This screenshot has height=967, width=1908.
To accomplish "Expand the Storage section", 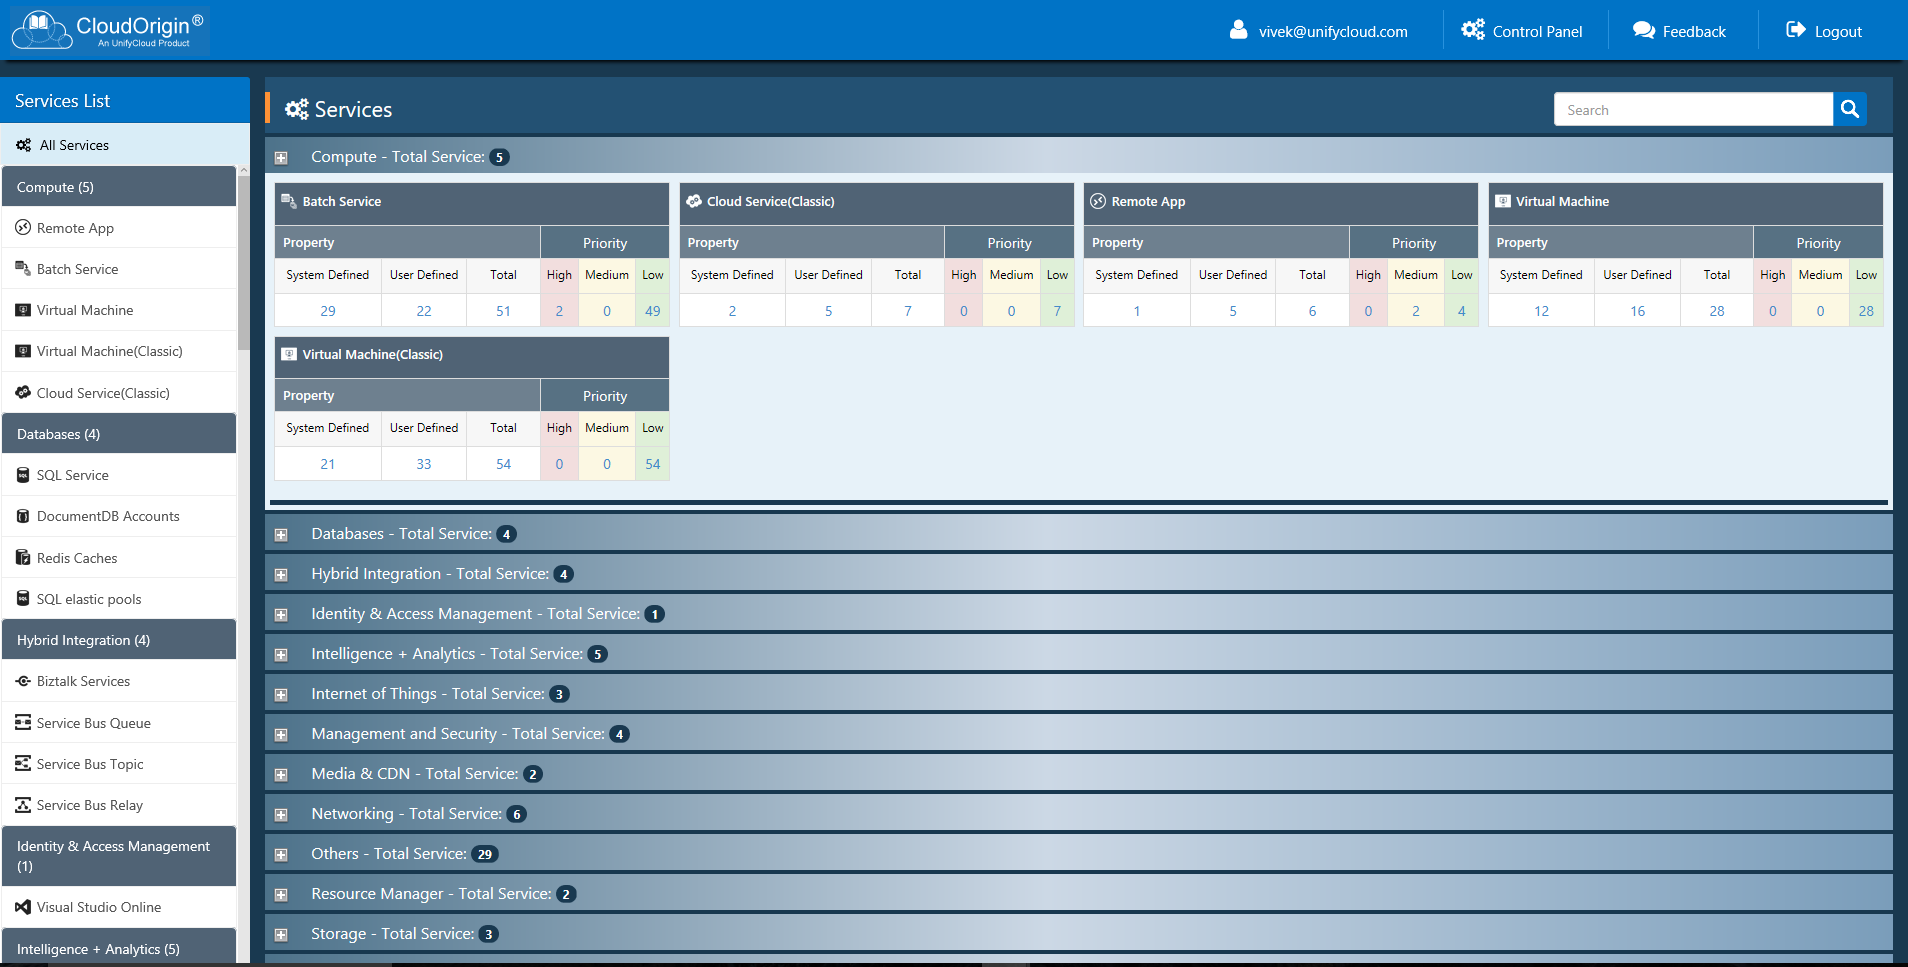I will click(281, 935).
